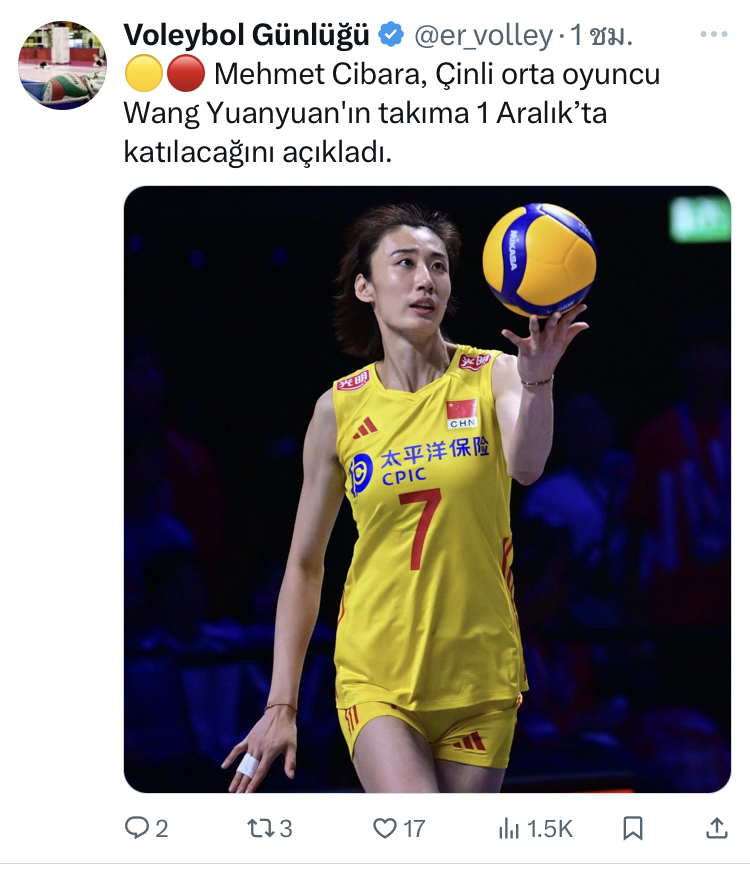Click the repost arrows icon
Image resolution: width=750 pixels, height=872 pixels.
click(261, 828)
